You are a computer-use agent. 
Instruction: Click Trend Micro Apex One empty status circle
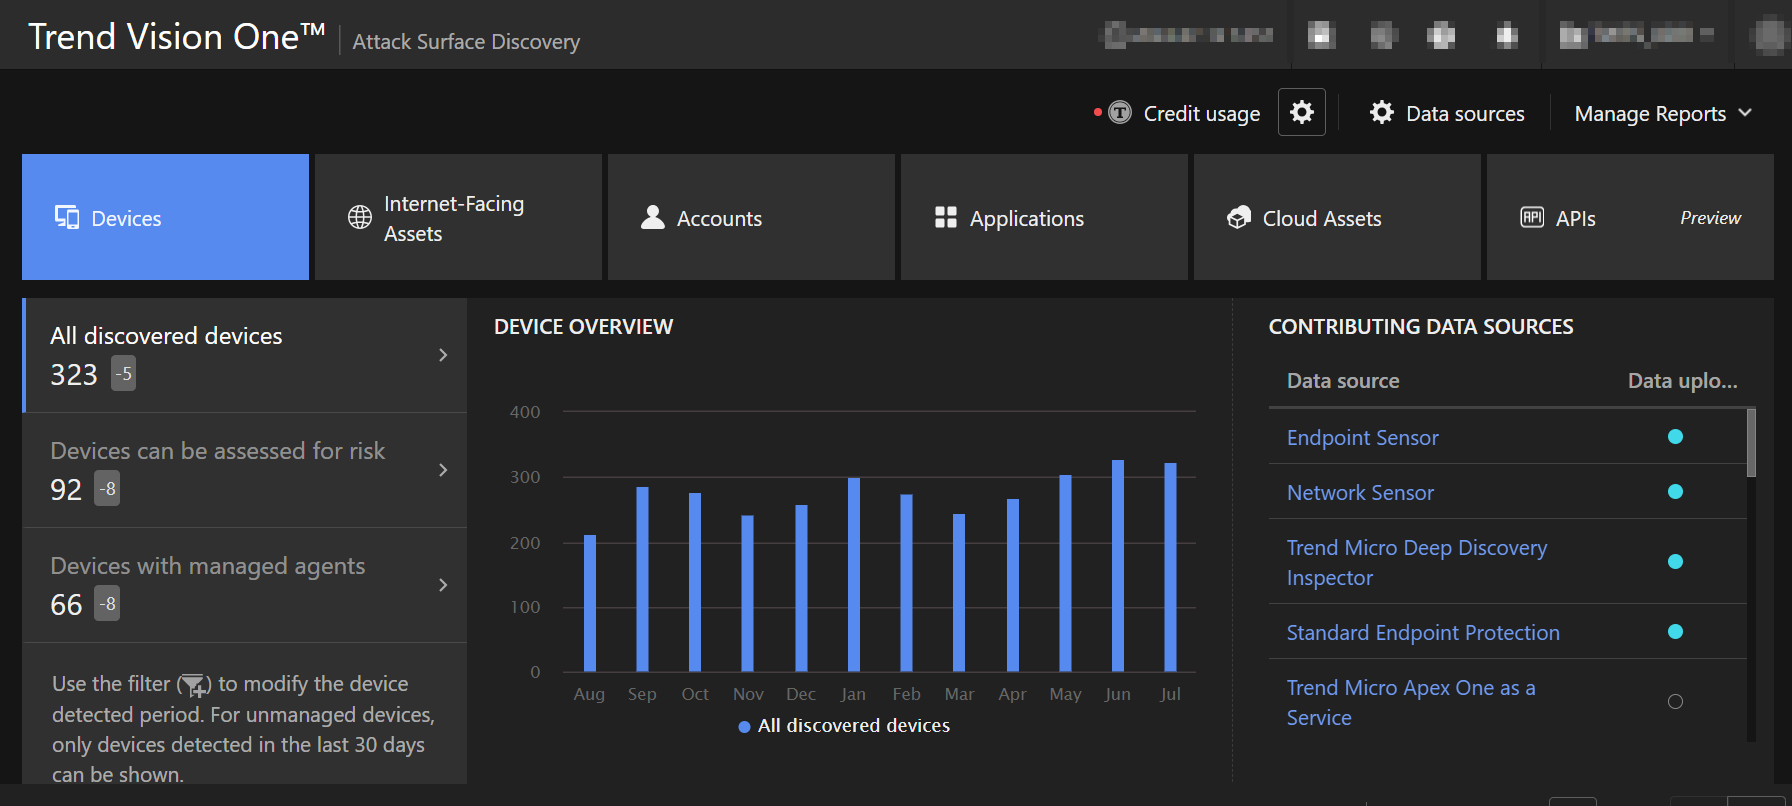click(x=1676, y=702)
